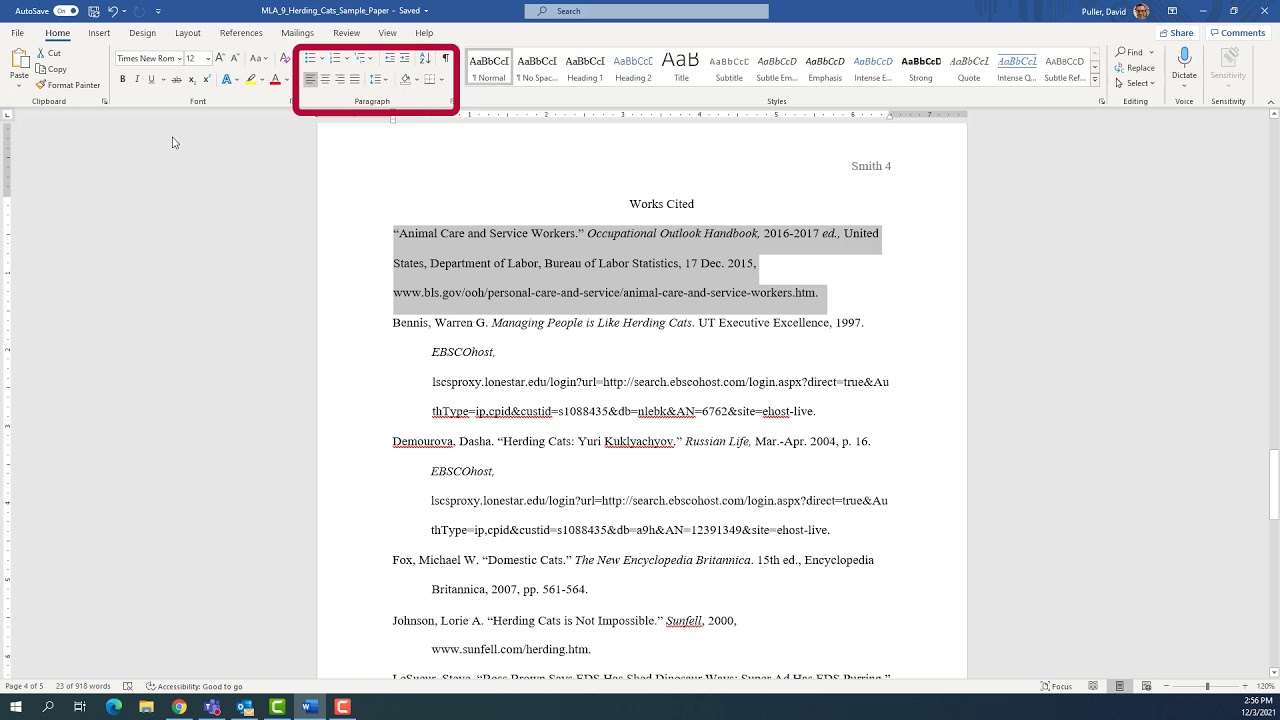Toggle italic formatting
Image resolution: width=1280 pixels, height=720 pixels.
[x=137, y=79]
